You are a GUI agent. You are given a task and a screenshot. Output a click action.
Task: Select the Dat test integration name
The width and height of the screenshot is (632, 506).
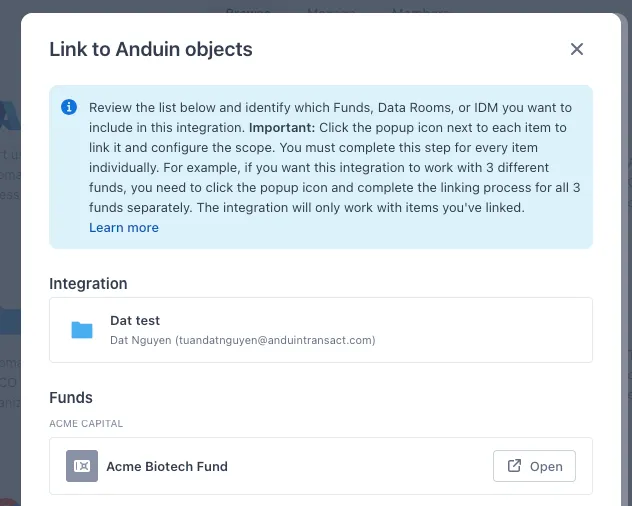(x=135, y=321)
